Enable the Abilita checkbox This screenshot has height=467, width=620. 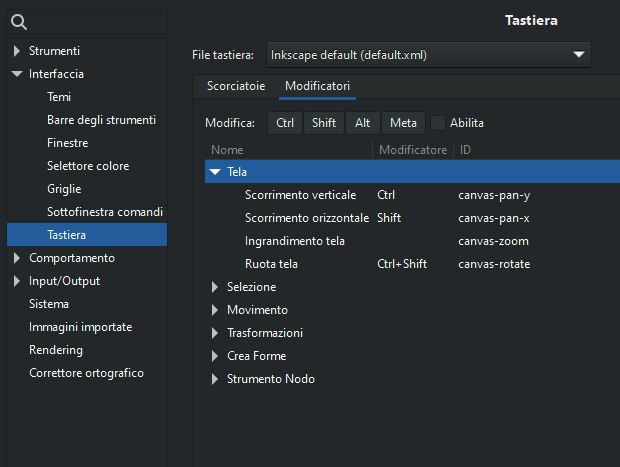[437, 123]
